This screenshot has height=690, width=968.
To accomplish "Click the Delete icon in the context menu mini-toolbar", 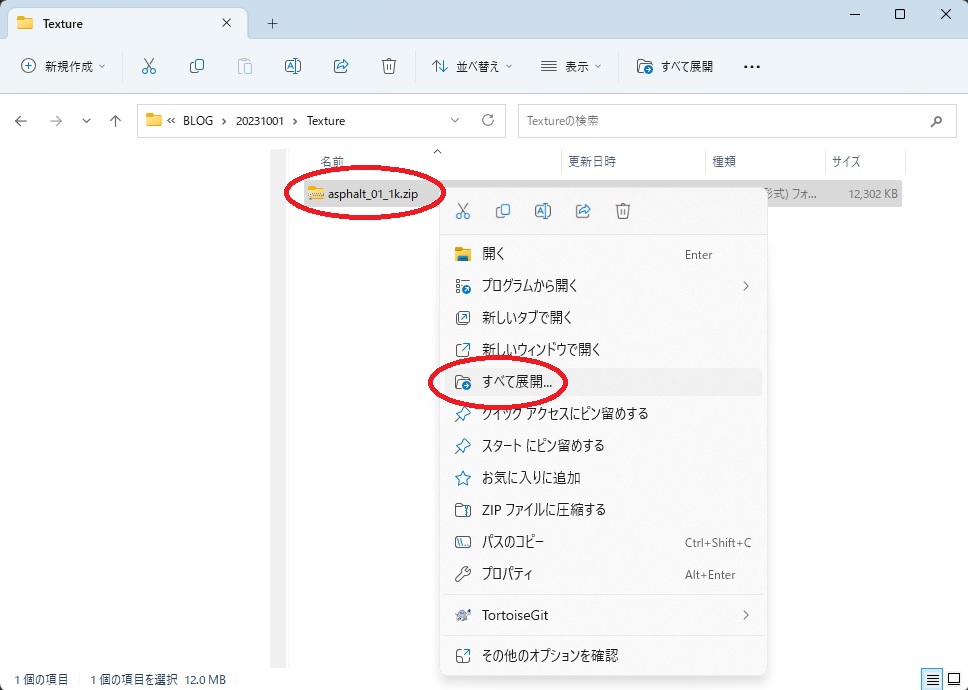I will 623,211.
